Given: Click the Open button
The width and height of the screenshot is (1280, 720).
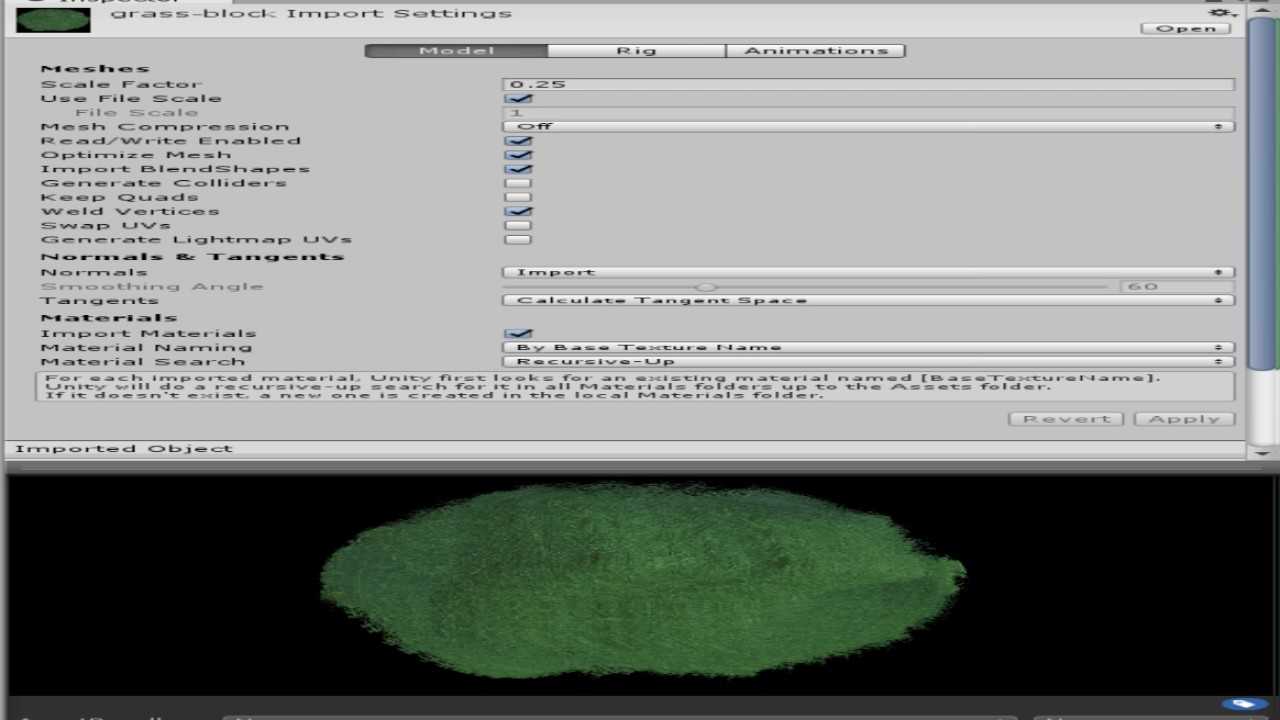Looking at the screenshot, I should click(x=1186, y=28).
